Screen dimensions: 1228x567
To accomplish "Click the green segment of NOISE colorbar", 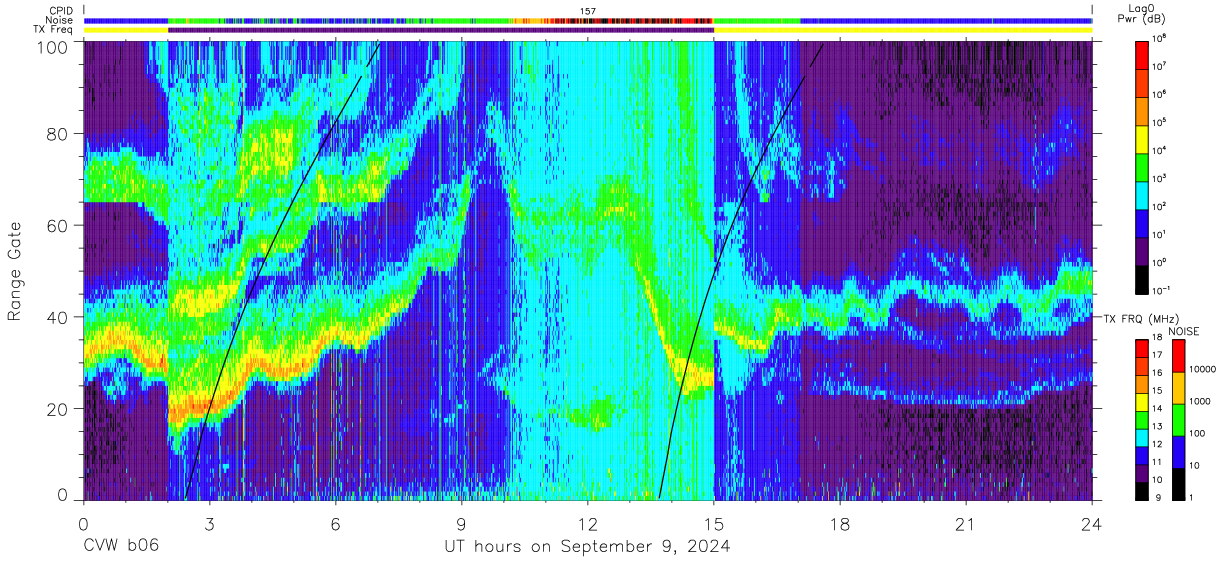I will (1177, 419).
